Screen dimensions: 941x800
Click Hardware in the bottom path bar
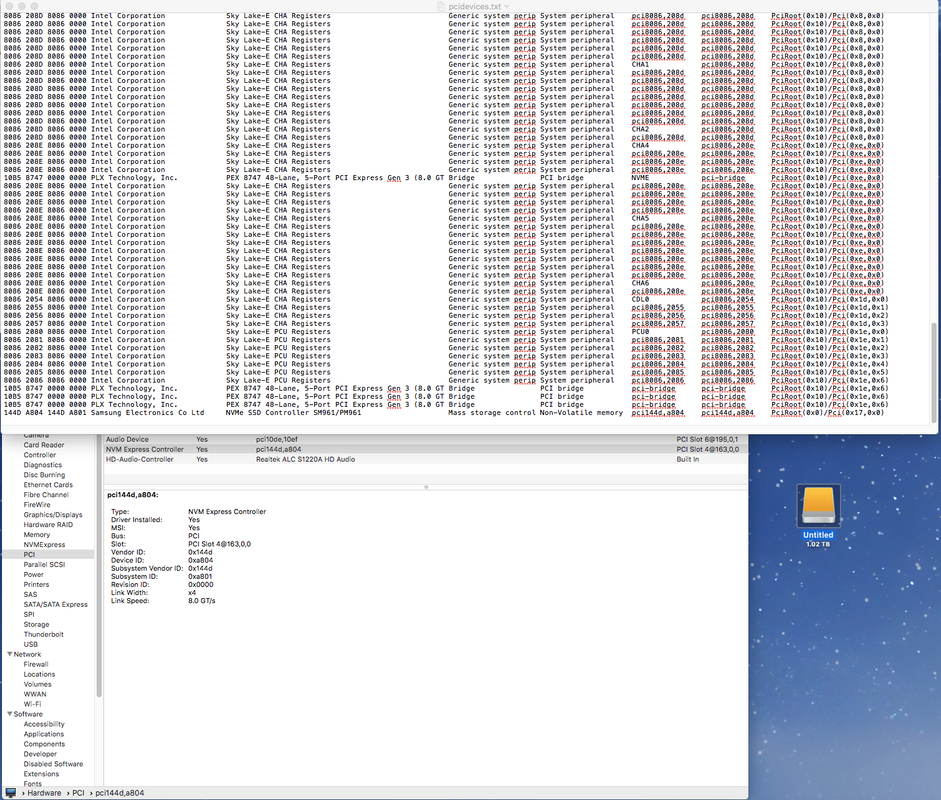pyautogui.click(x=44, y=793)
